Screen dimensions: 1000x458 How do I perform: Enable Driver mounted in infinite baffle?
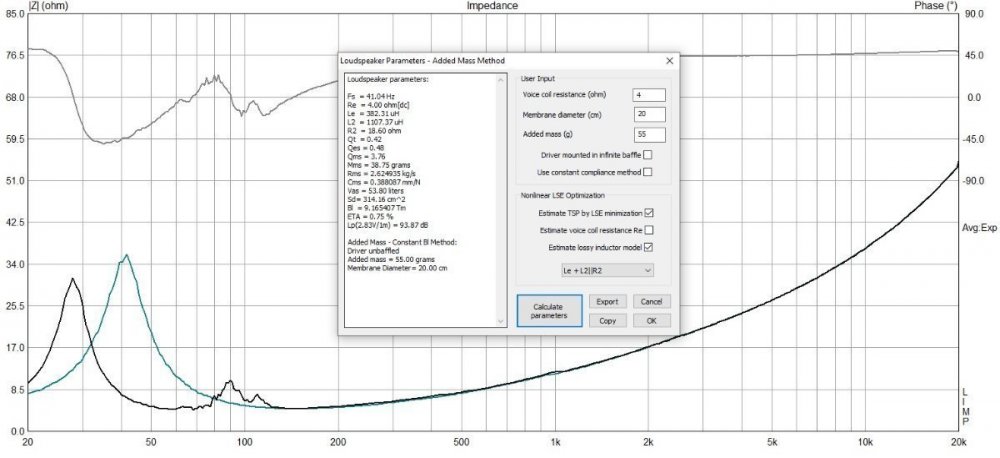648,154
